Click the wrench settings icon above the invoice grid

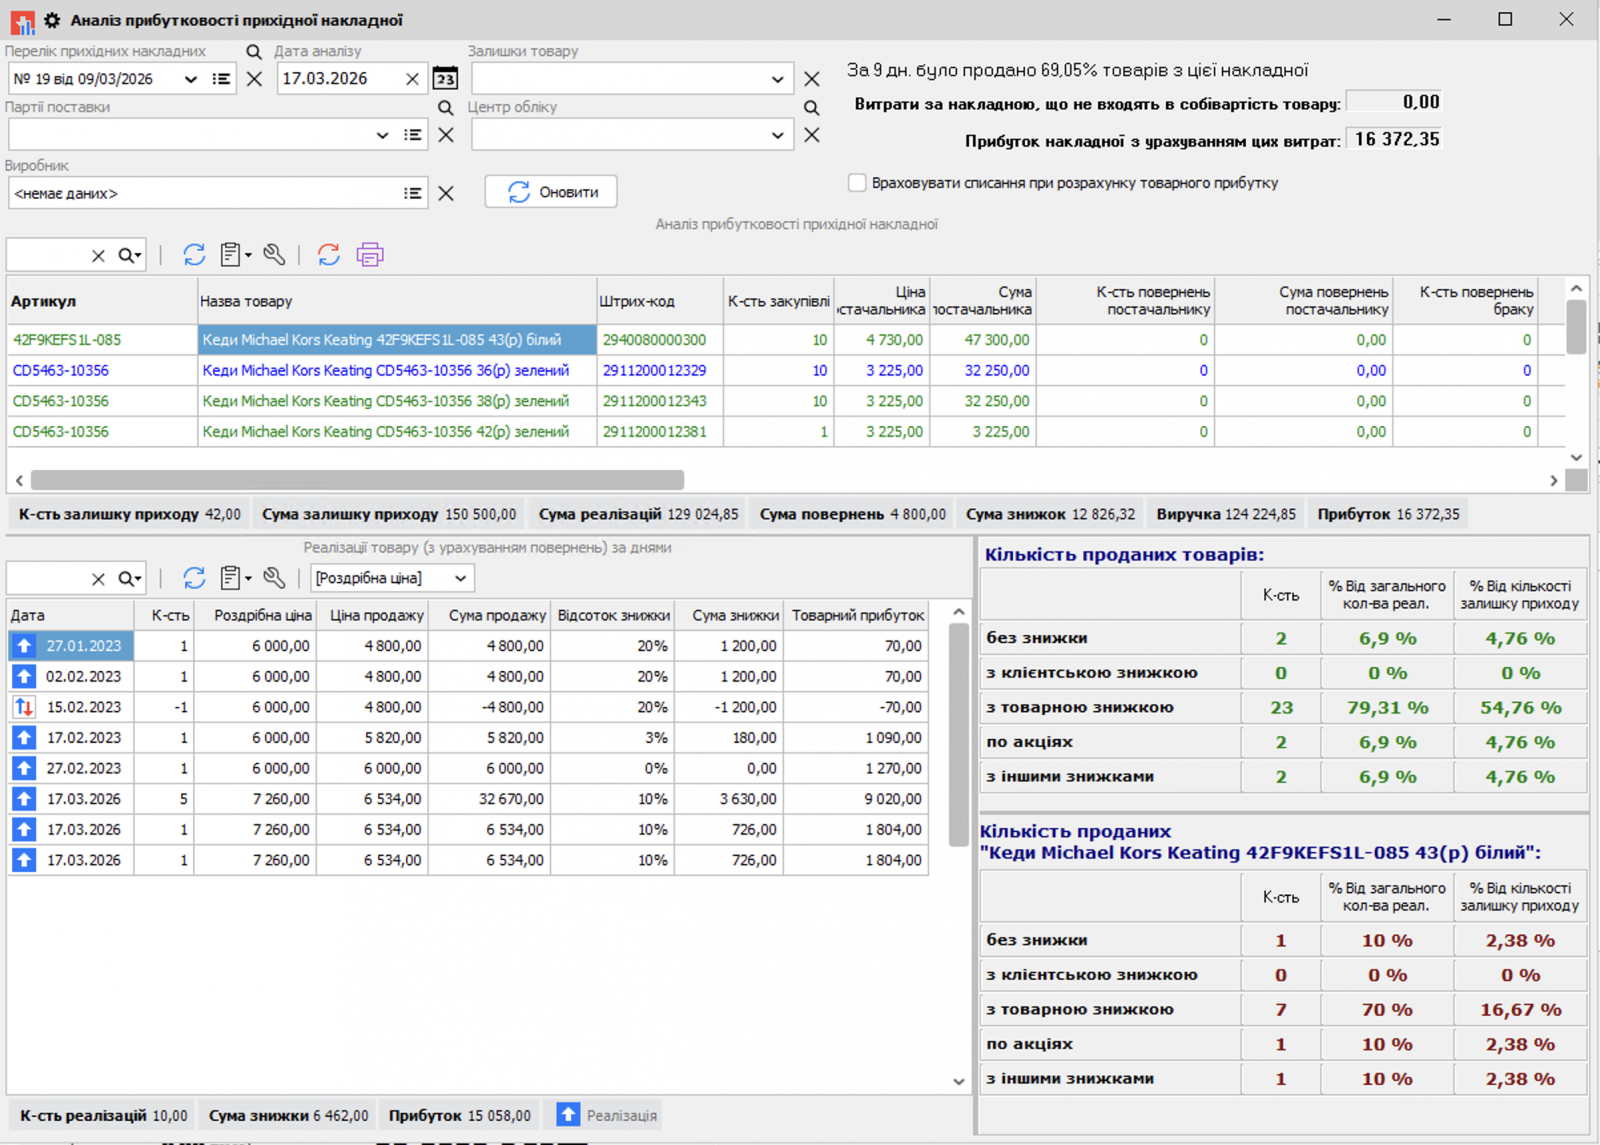(275, 255)
